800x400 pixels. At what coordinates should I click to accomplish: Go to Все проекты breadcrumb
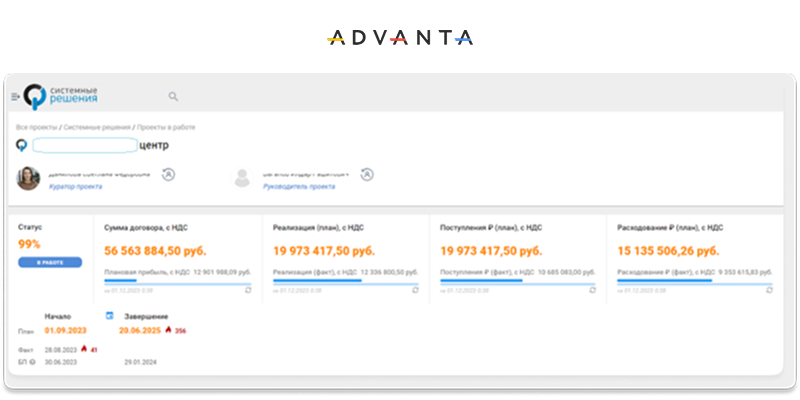tap(36, 128)
